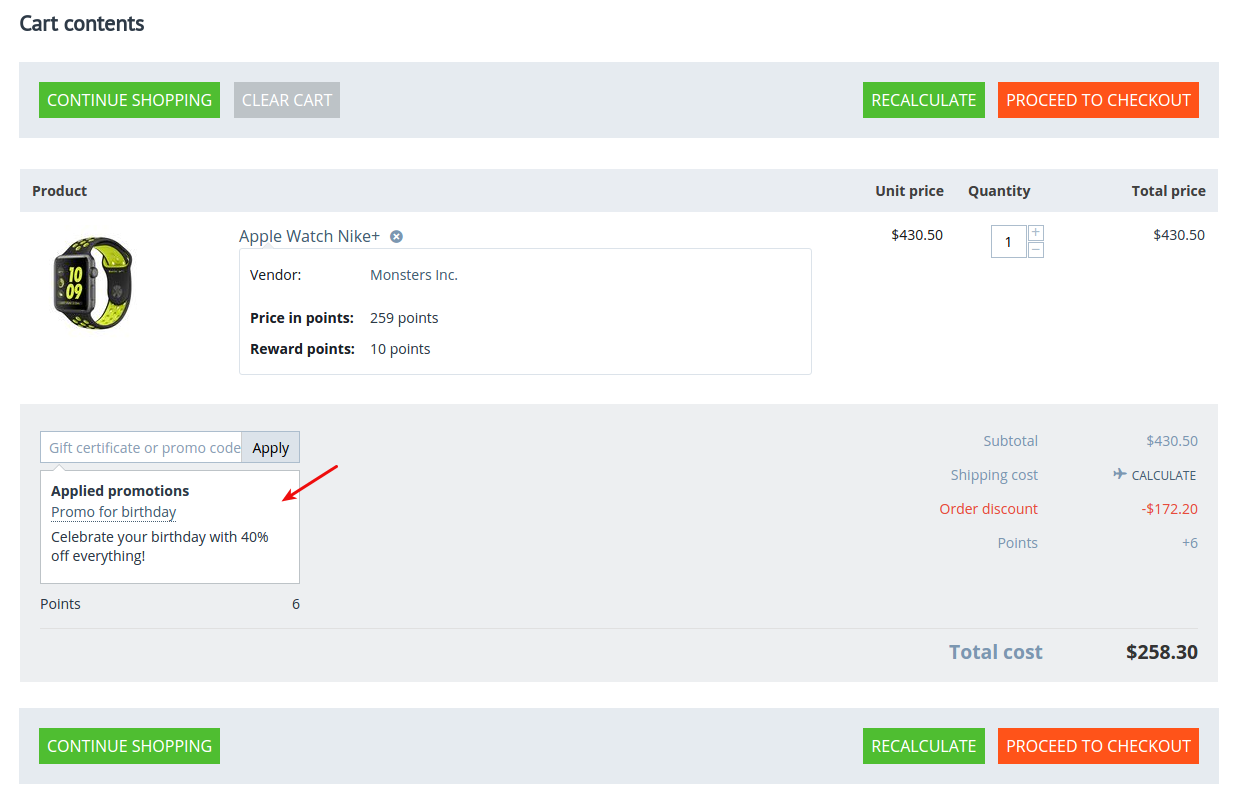The image size is (1233, 799).
Task: Click the top Continue Shopping button
Action: coord(129,100)
